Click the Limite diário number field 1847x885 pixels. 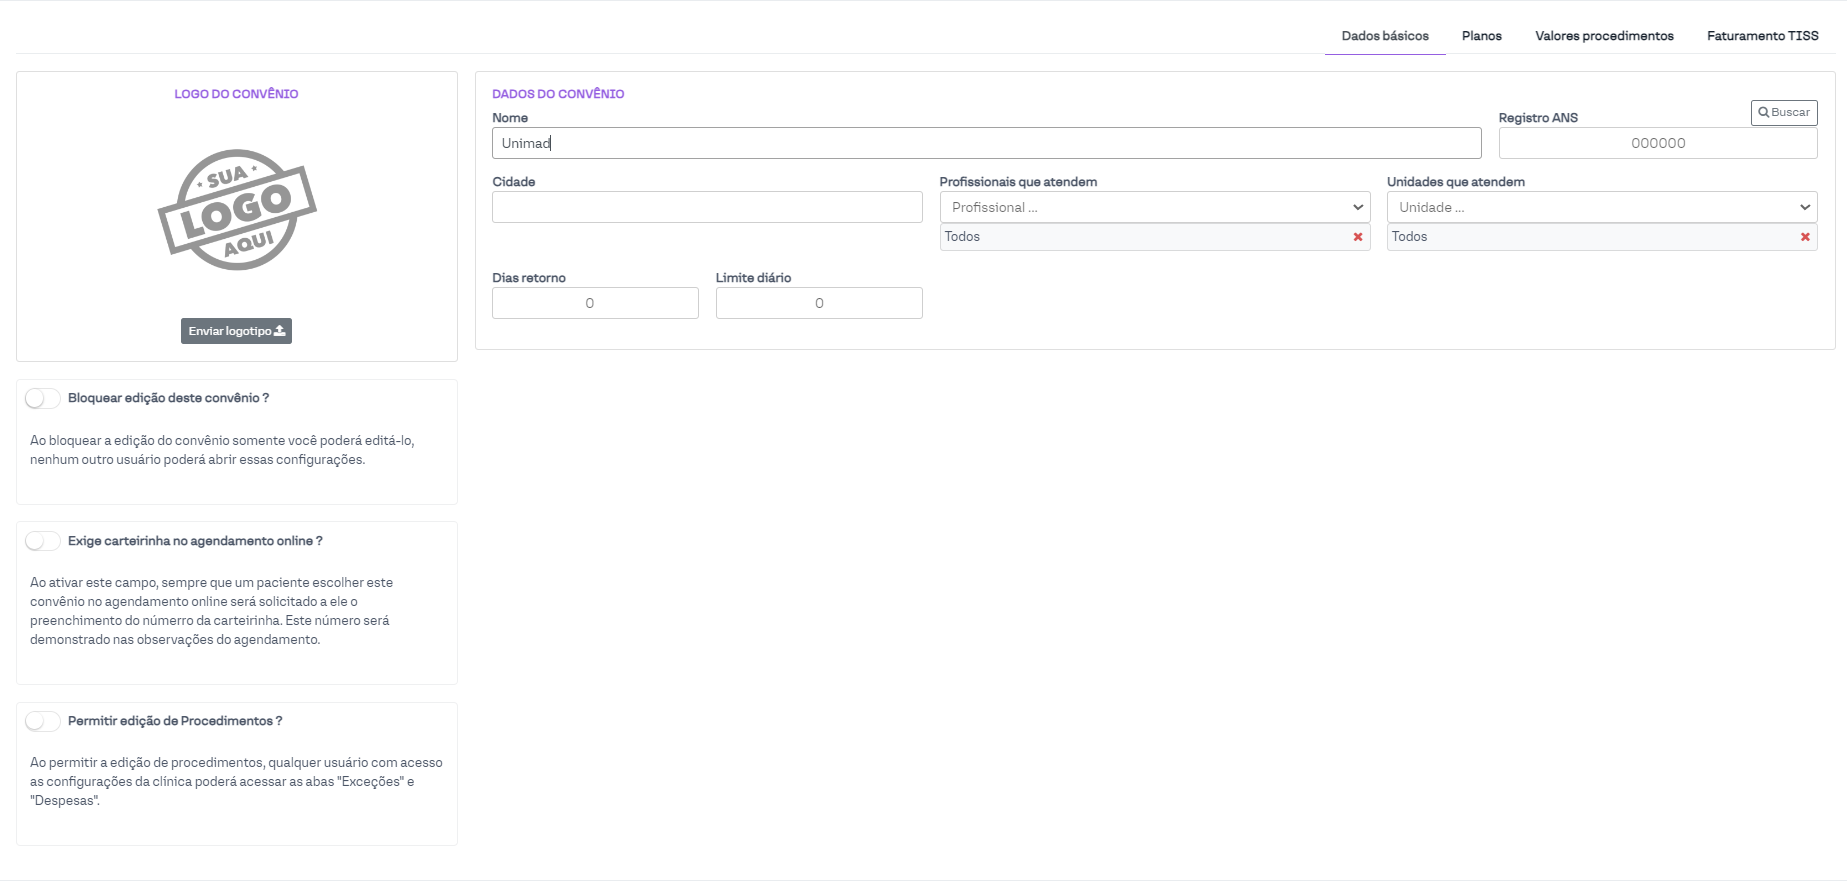pos(819,303)
